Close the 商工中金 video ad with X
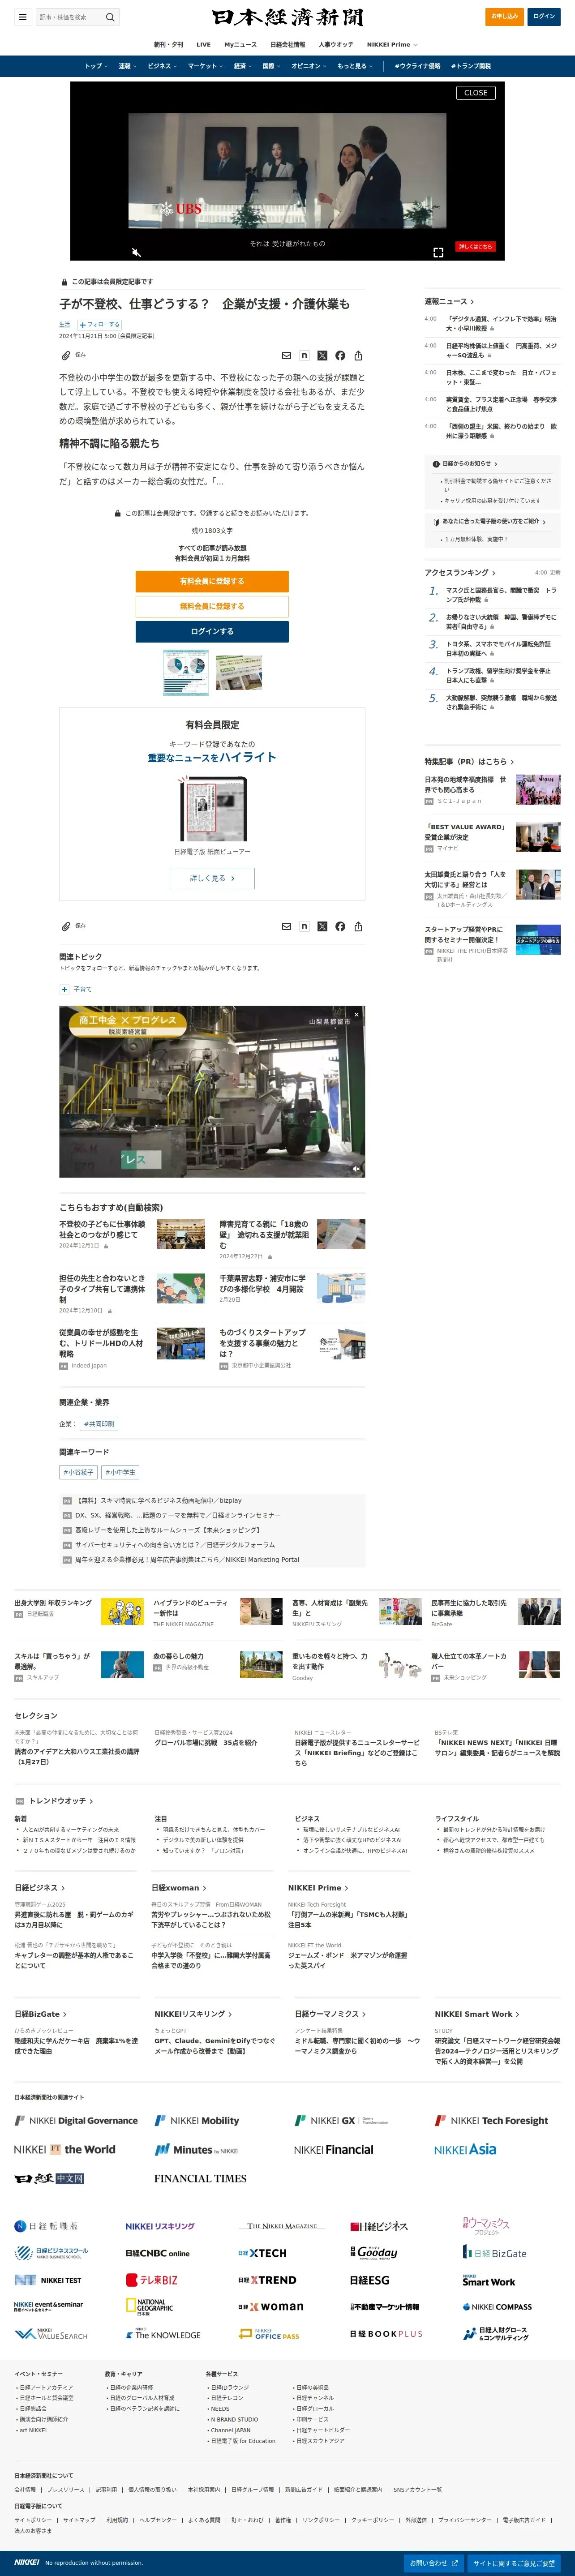Screen dimensions: 575x2576 point(356,1014)
